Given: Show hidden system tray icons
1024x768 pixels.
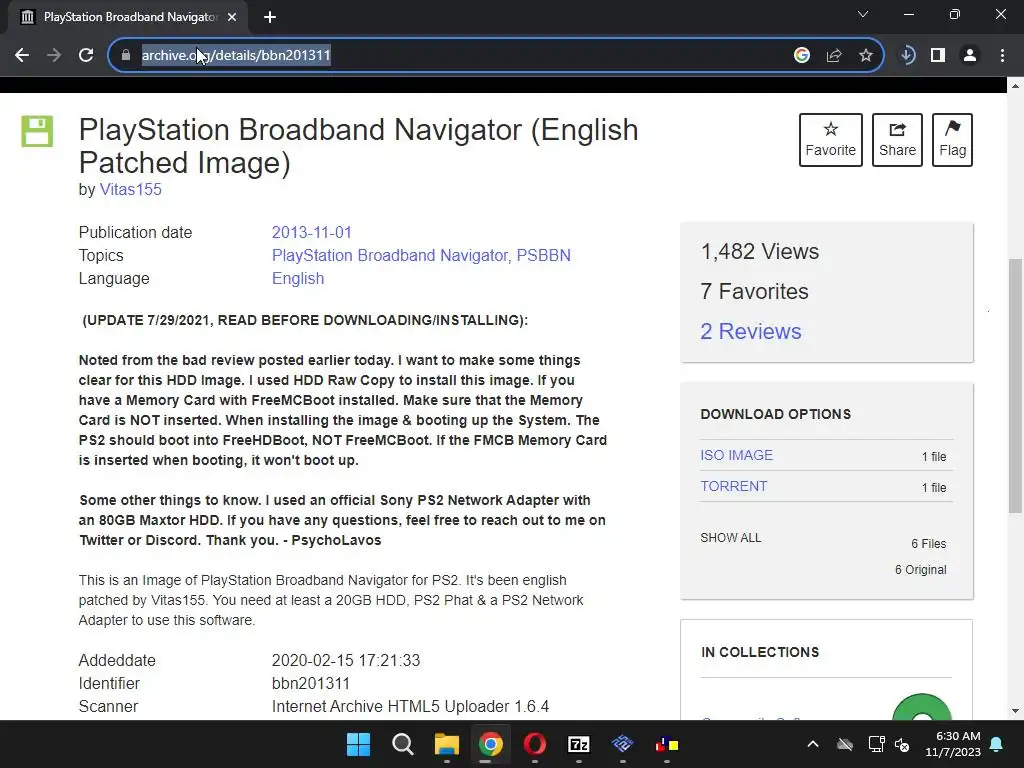Looking at the screenshot, I should pyautogui.click(x=813, y=744).
